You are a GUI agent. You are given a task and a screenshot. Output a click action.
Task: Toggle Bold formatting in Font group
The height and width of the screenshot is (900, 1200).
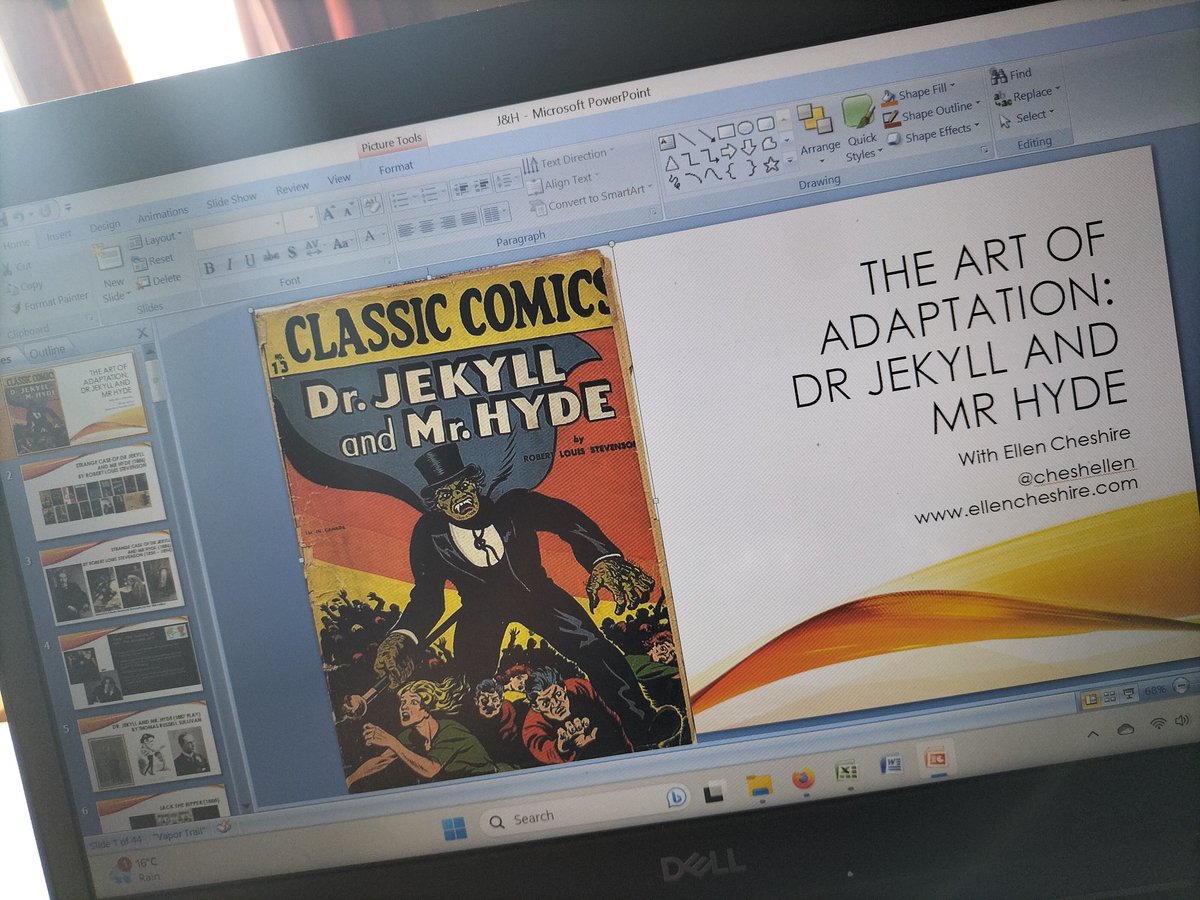click(209, 268)
